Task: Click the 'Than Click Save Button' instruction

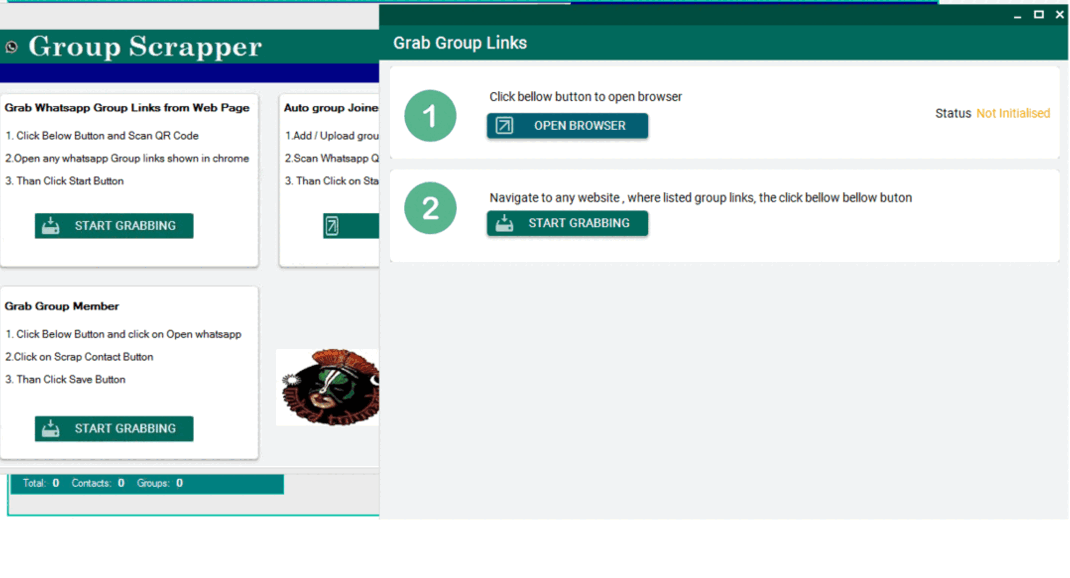Action: coord(65,379)
